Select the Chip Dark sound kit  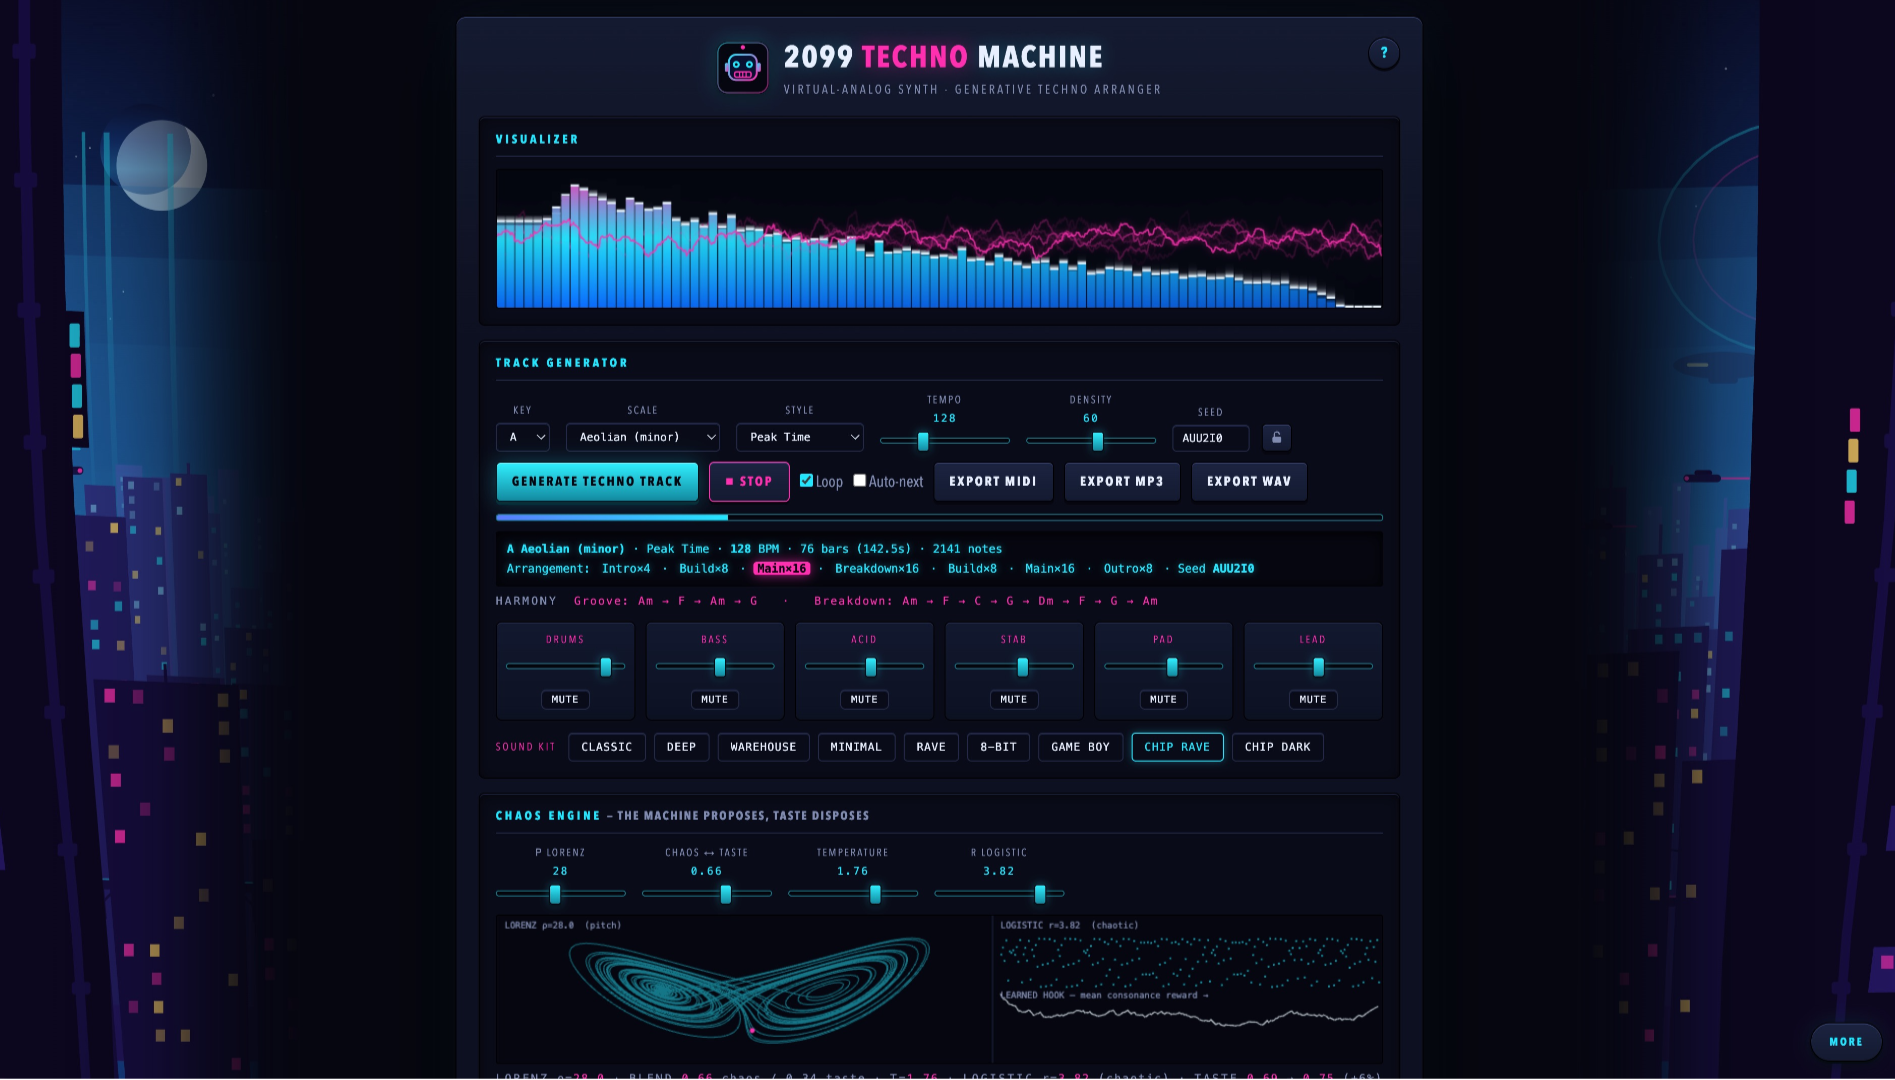pyautogui.click(x=1277, y=747)
